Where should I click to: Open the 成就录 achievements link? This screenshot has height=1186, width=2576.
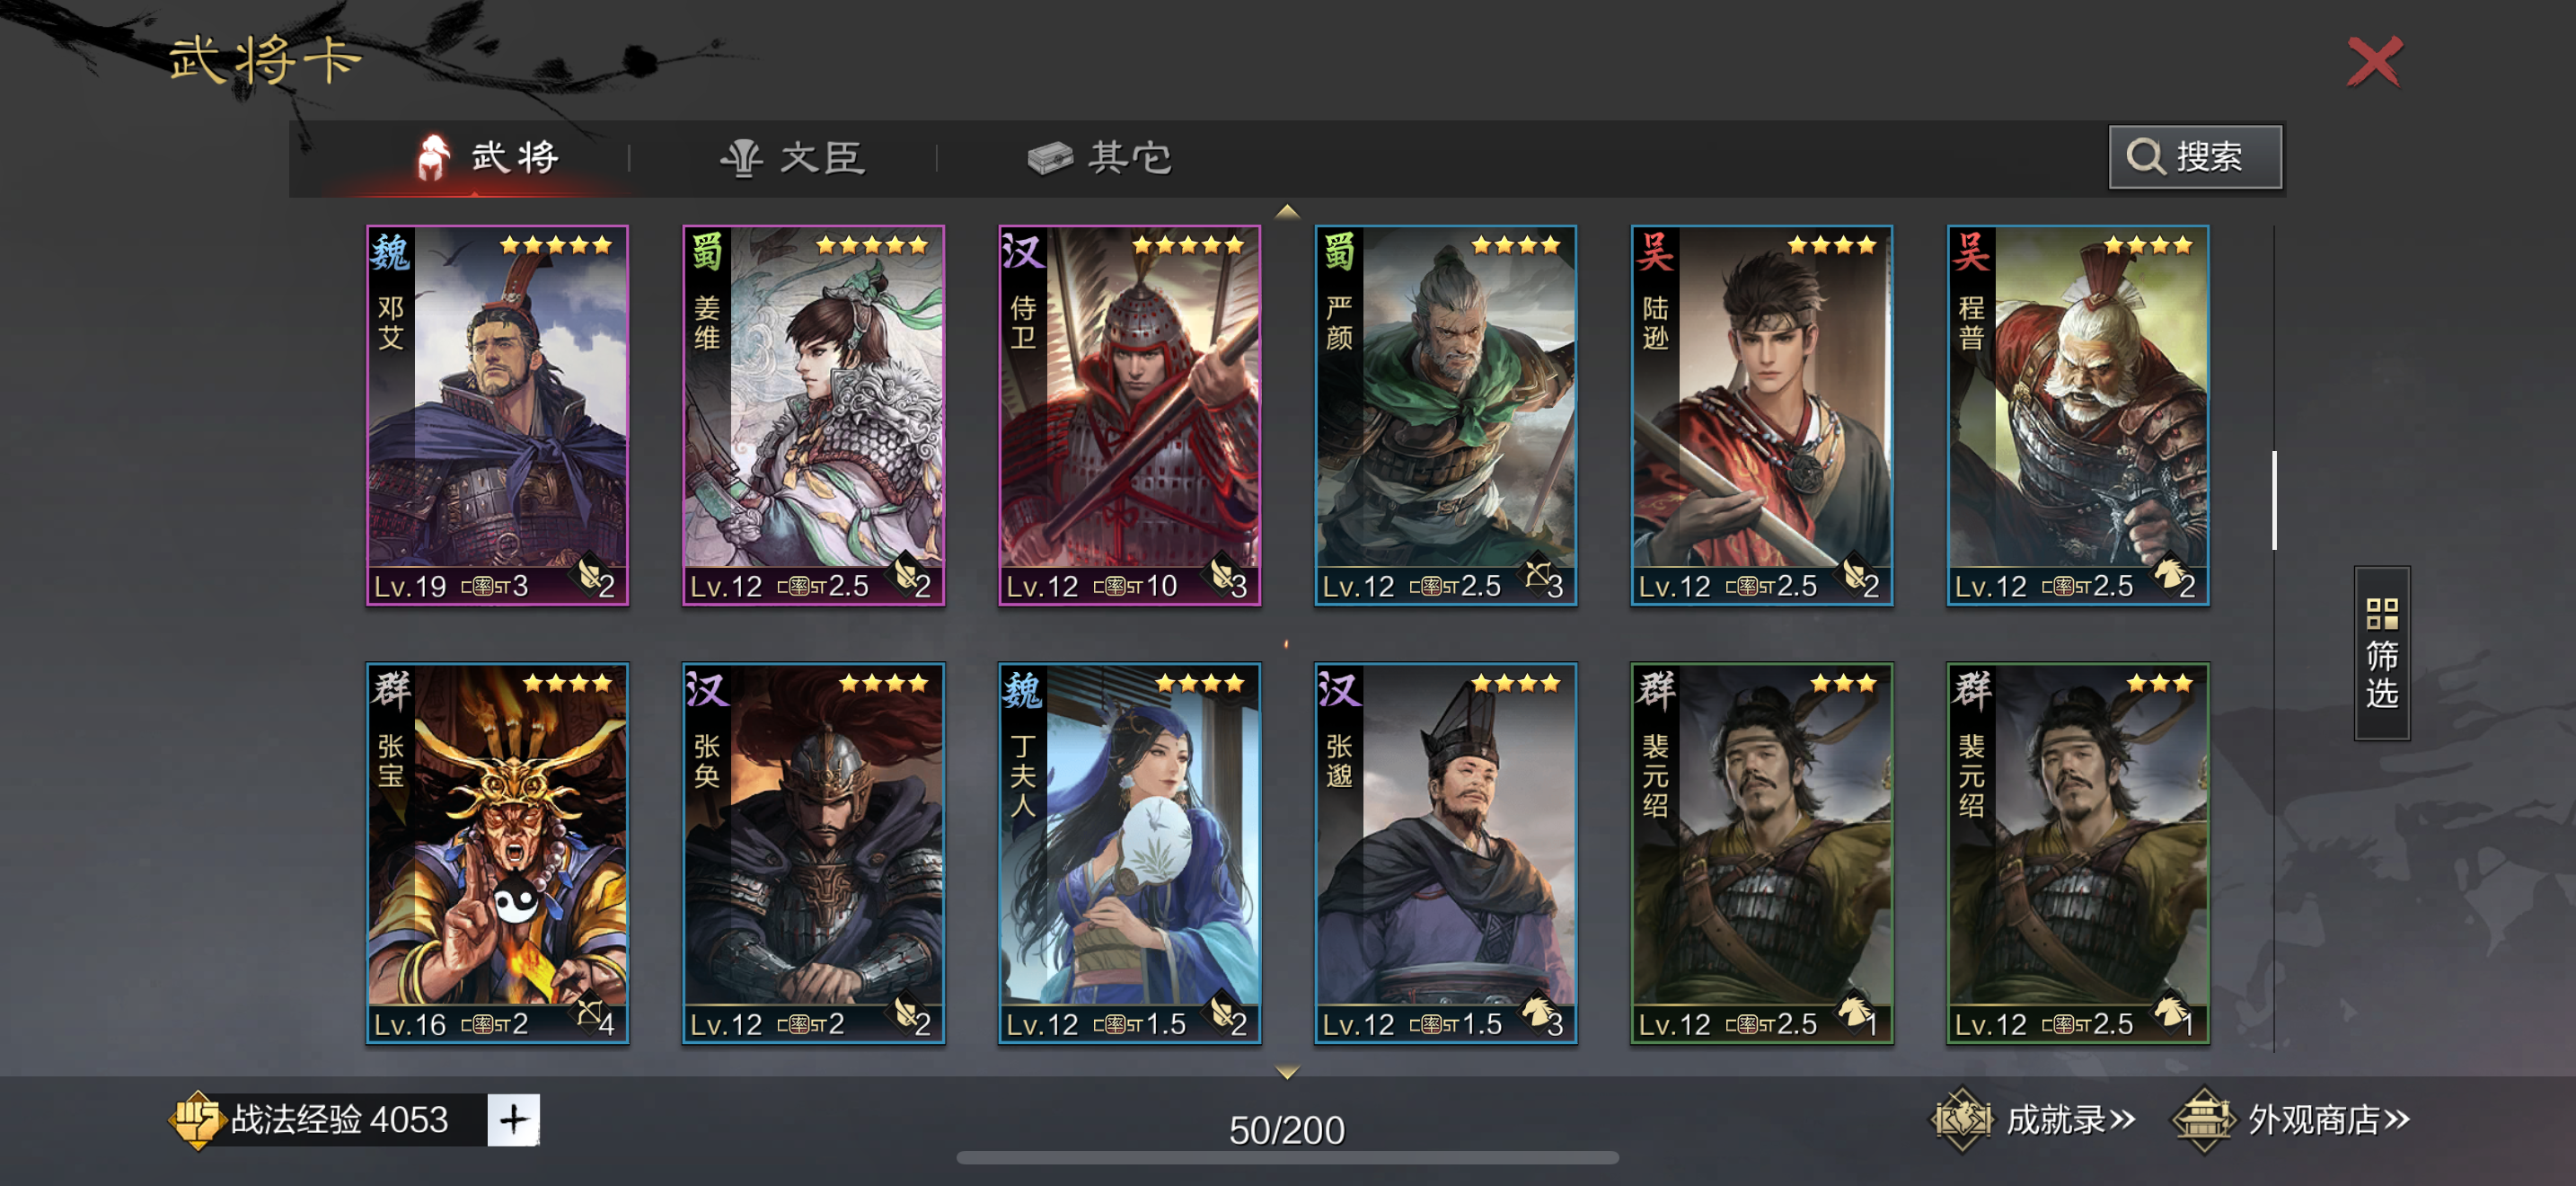pyautogui.click(x=2033, y=1119)
